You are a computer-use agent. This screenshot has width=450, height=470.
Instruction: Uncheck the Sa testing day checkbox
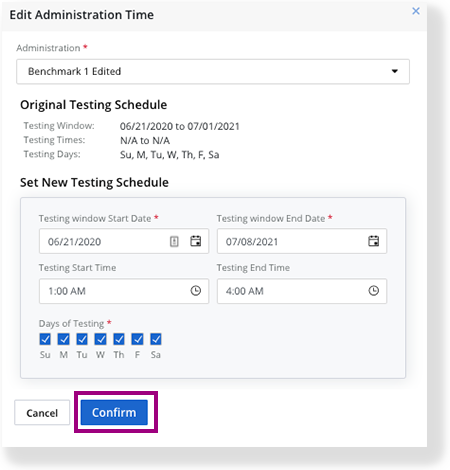click(x=156, y=339)
